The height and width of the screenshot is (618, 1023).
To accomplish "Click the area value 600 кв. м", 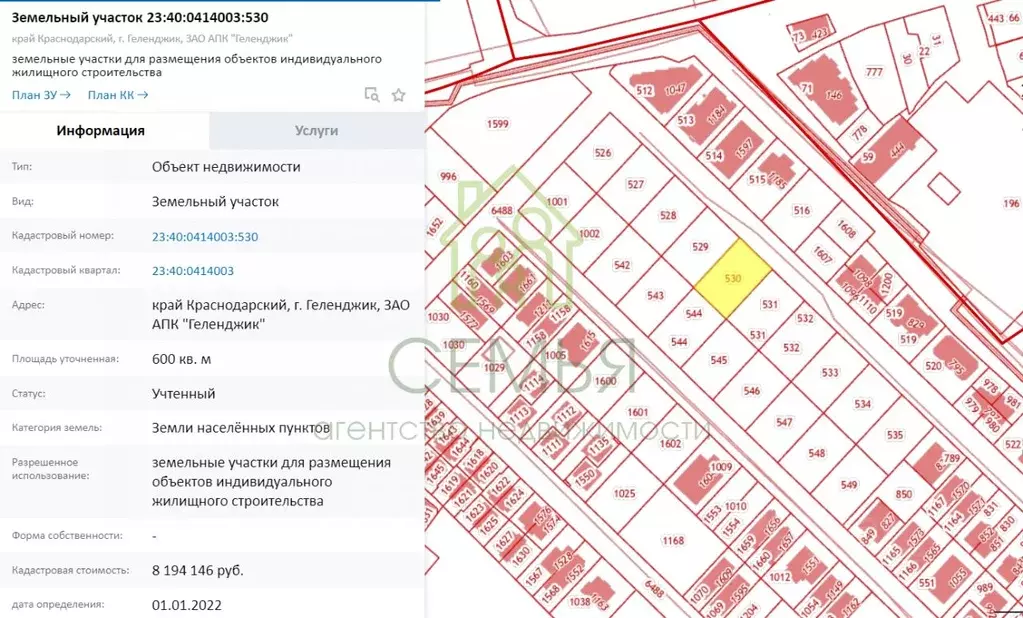I will click(181, 359).
